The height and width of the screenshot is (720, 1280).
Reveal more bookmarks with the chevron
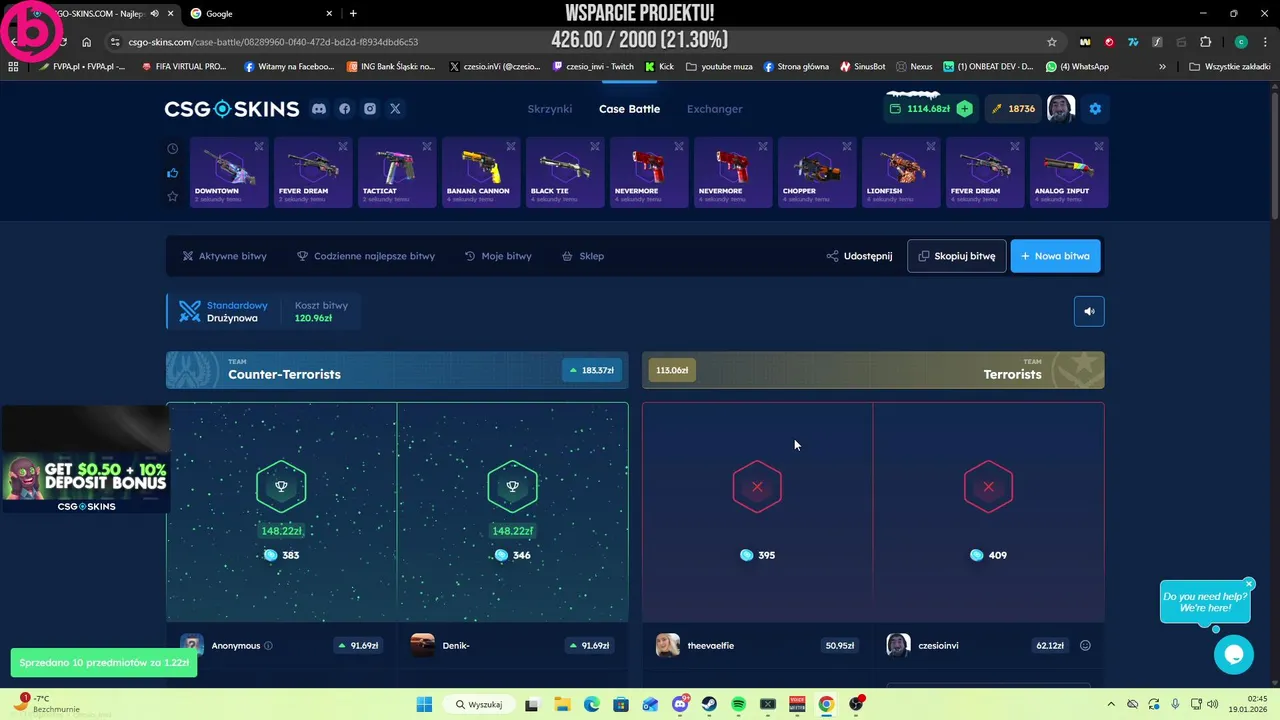click(x=1162, y=67)
